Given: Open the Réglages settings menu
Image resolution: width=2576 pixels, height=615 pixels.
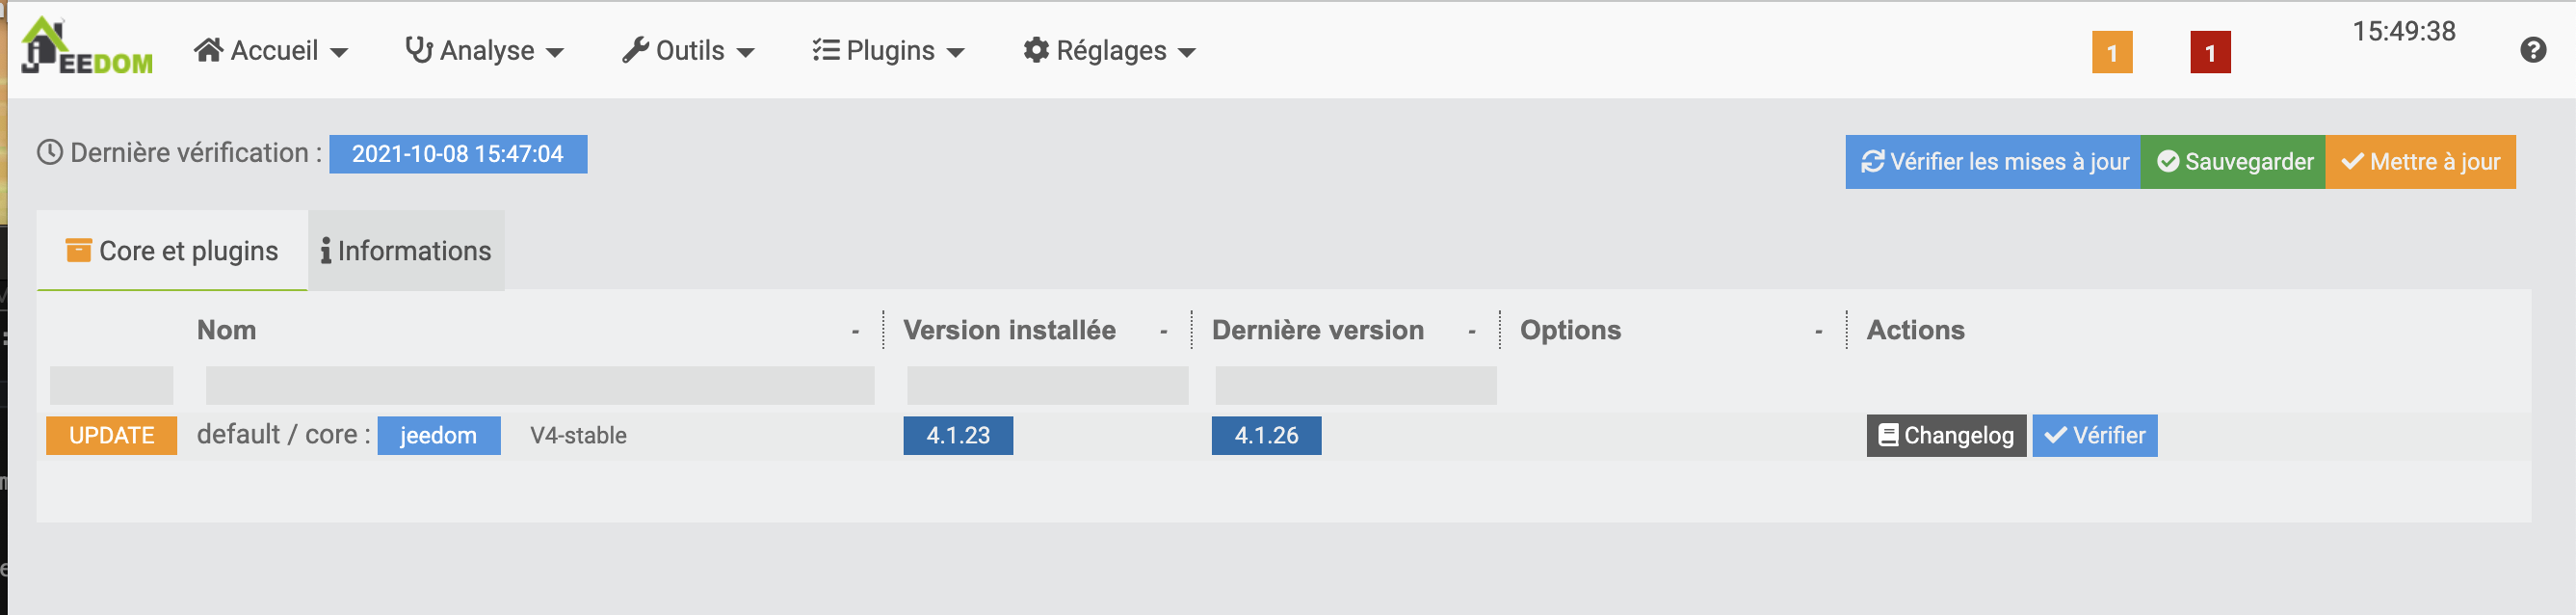Looking at the screenshot, I should coord(1109,50).
